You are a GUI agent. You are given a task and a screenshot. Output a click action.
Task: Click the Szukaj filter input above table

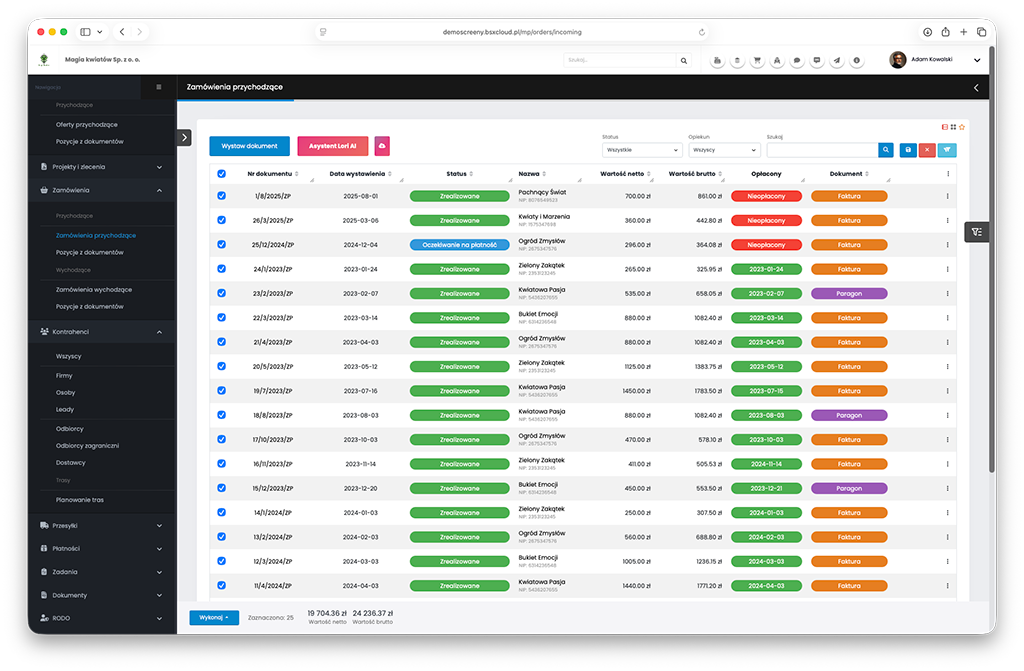tap(822, 150)
